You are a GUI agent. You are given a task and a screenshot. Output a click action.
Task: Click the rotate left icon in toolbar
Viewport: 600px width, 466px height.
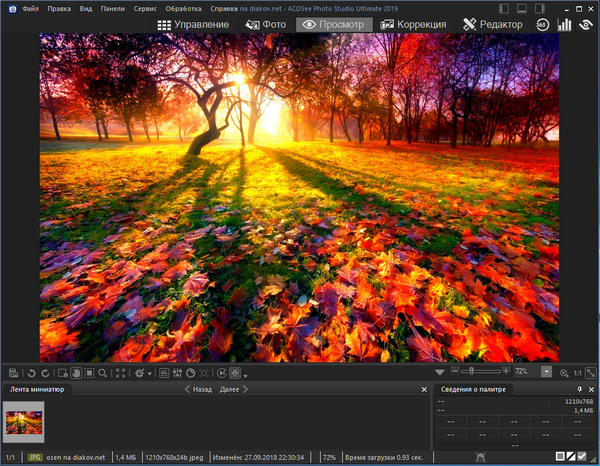click(x=32, y=372)
